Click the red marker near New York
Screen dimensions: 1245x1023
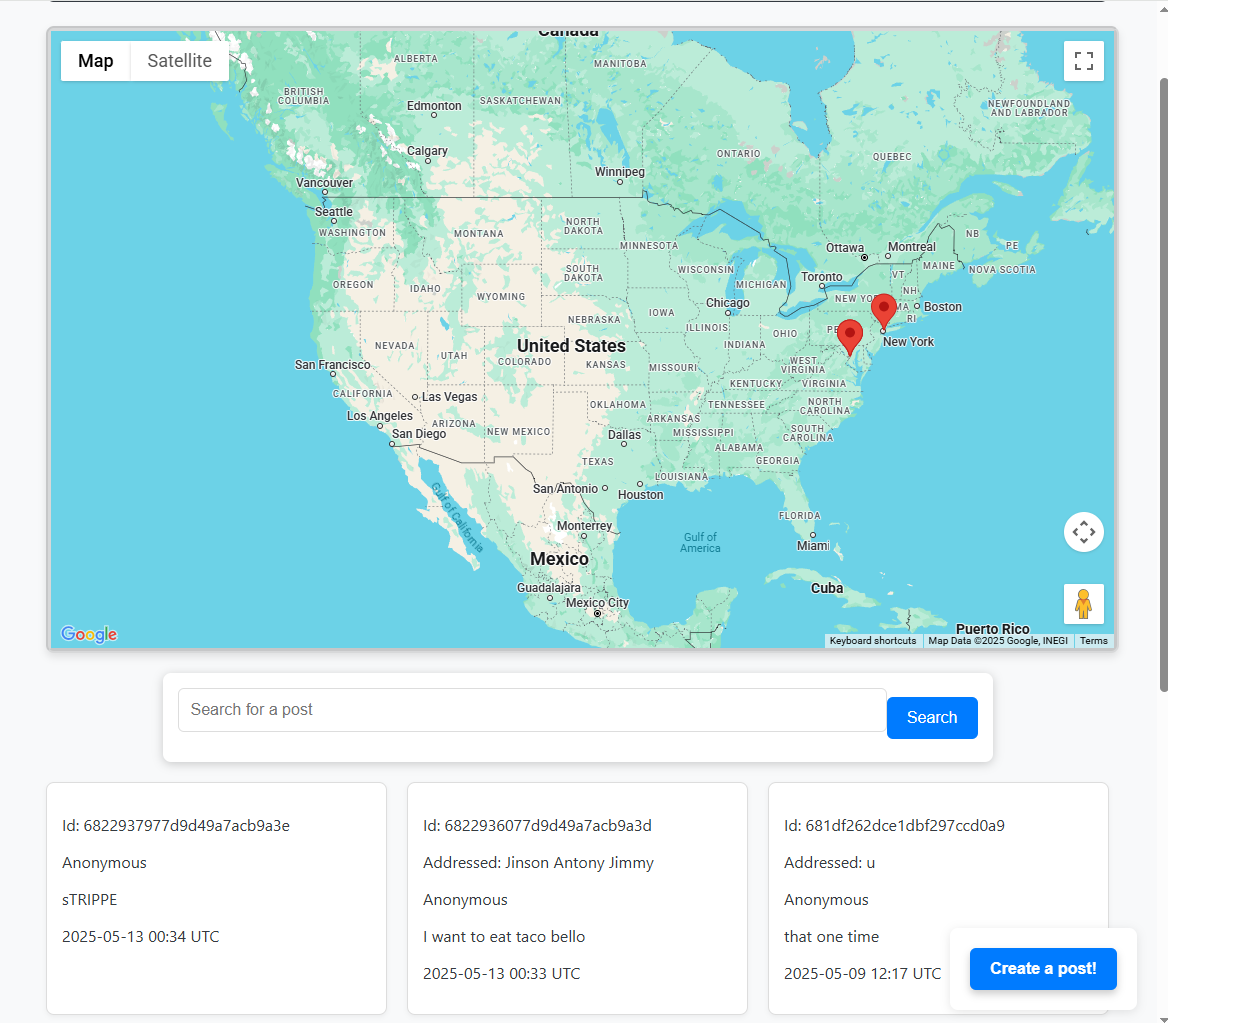(884, 312)
